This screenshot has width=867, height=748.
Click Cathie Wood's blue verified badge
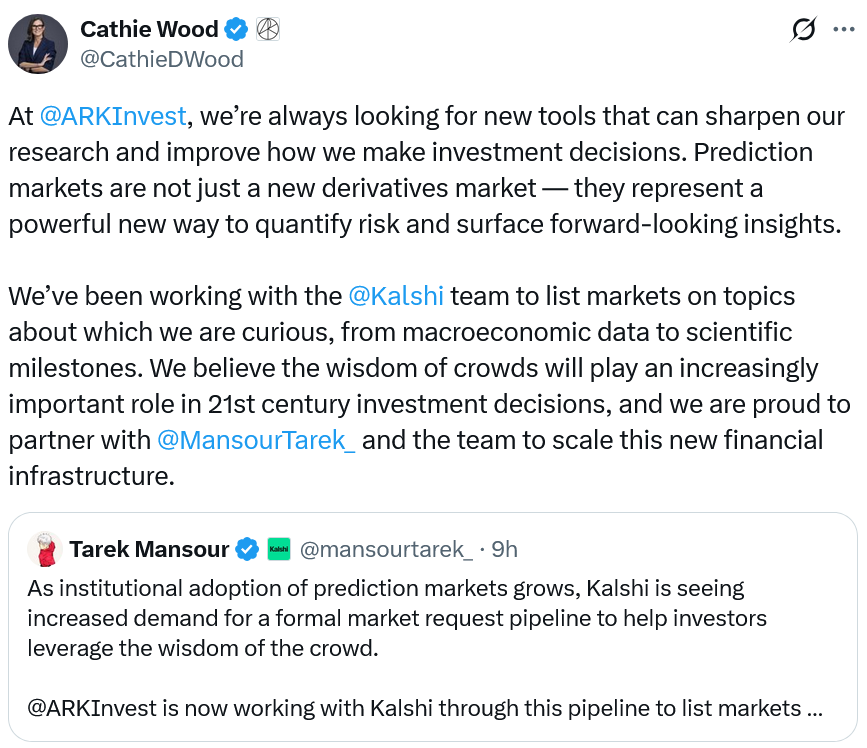234,29
